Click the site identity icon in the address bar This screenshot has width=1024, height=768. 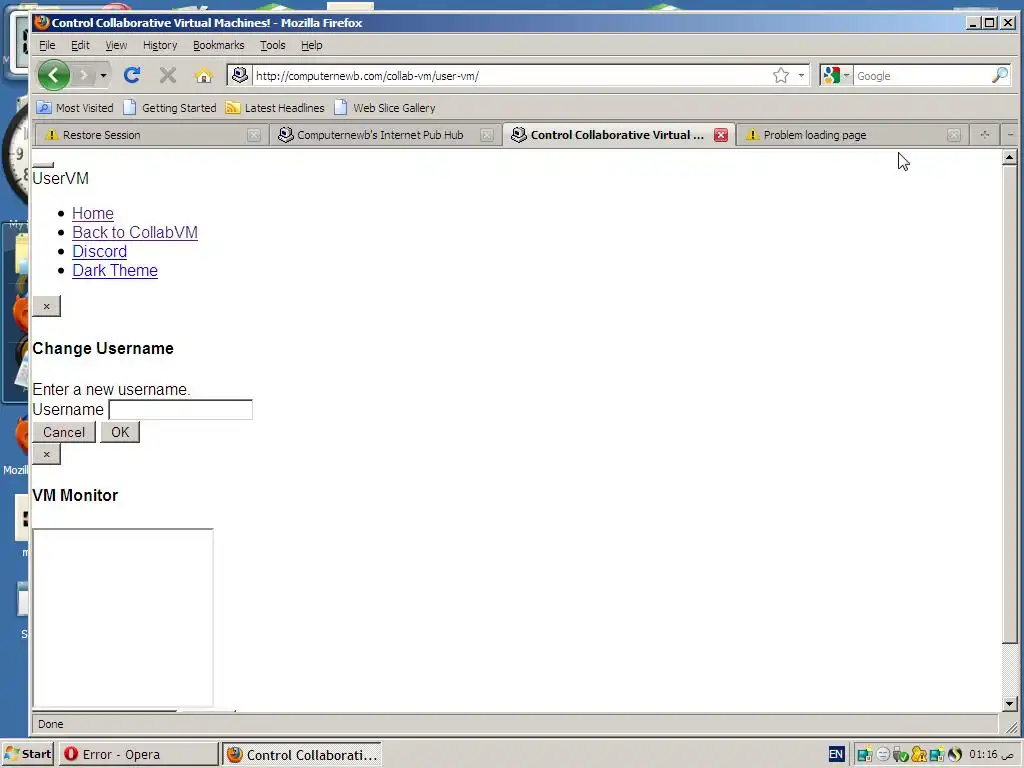pos(240,75)
